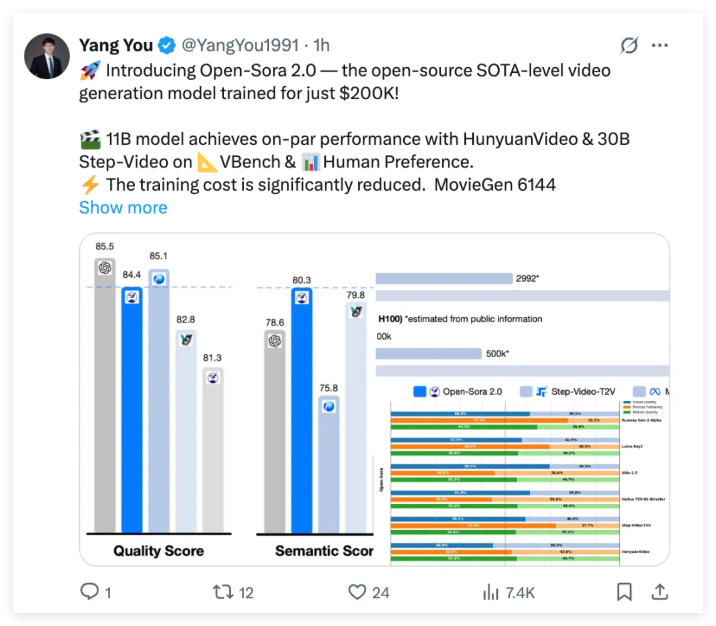
Task: Click the repost icon
Action: [222, 592]
